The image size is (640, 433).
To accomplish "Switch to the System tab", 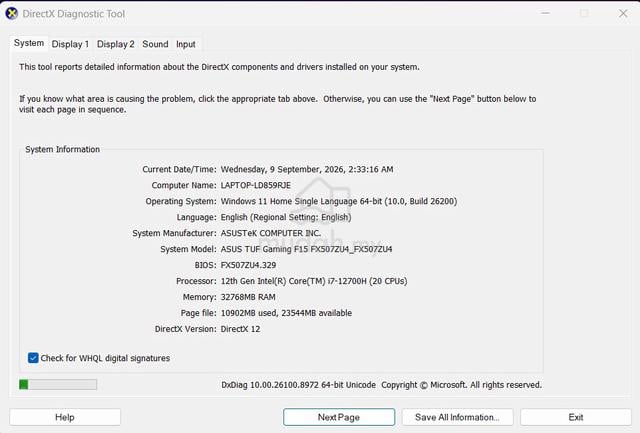I will click(x=29, y=43).
